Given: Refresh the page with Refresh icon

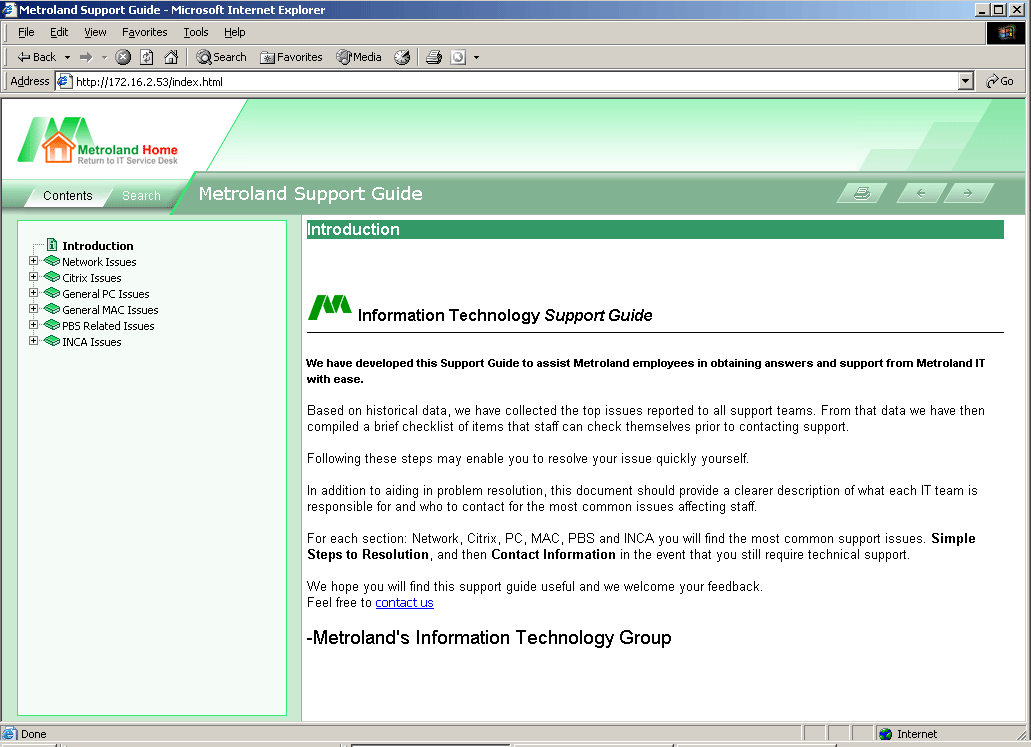Looking at the screenshot, I should (x=147, y=57).
